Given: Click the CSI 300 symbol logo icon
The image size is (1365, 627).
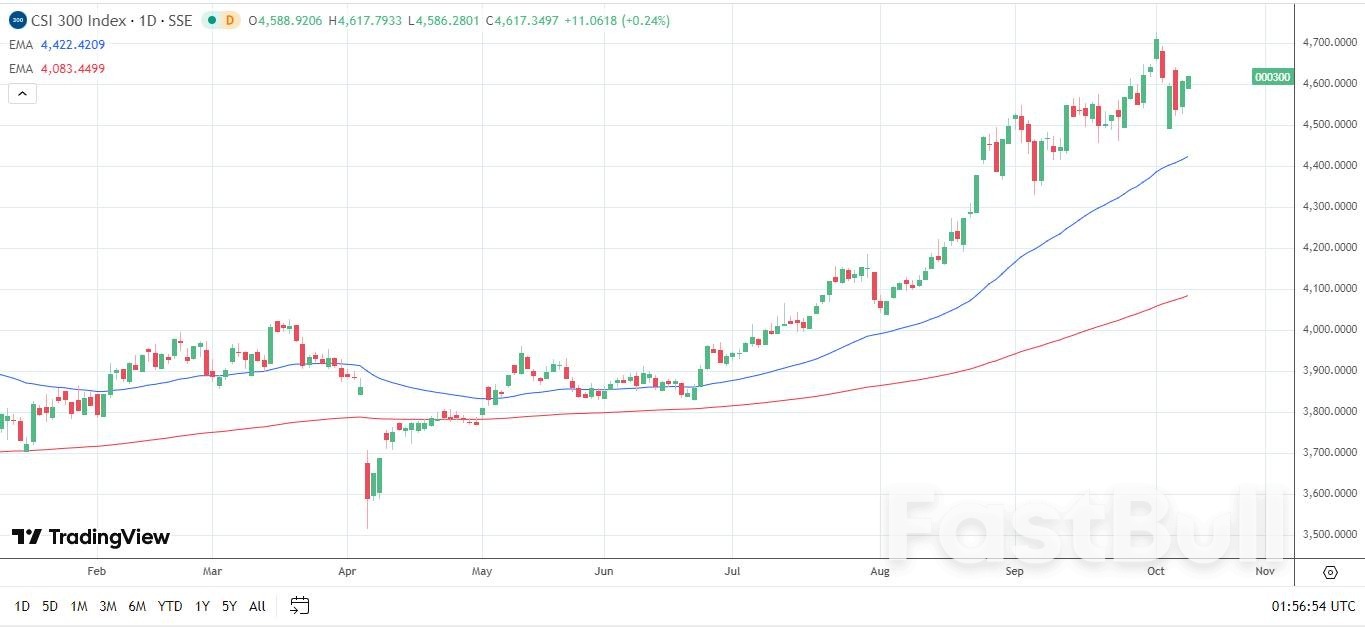Looking at the screenshot, I should [17, 20].
